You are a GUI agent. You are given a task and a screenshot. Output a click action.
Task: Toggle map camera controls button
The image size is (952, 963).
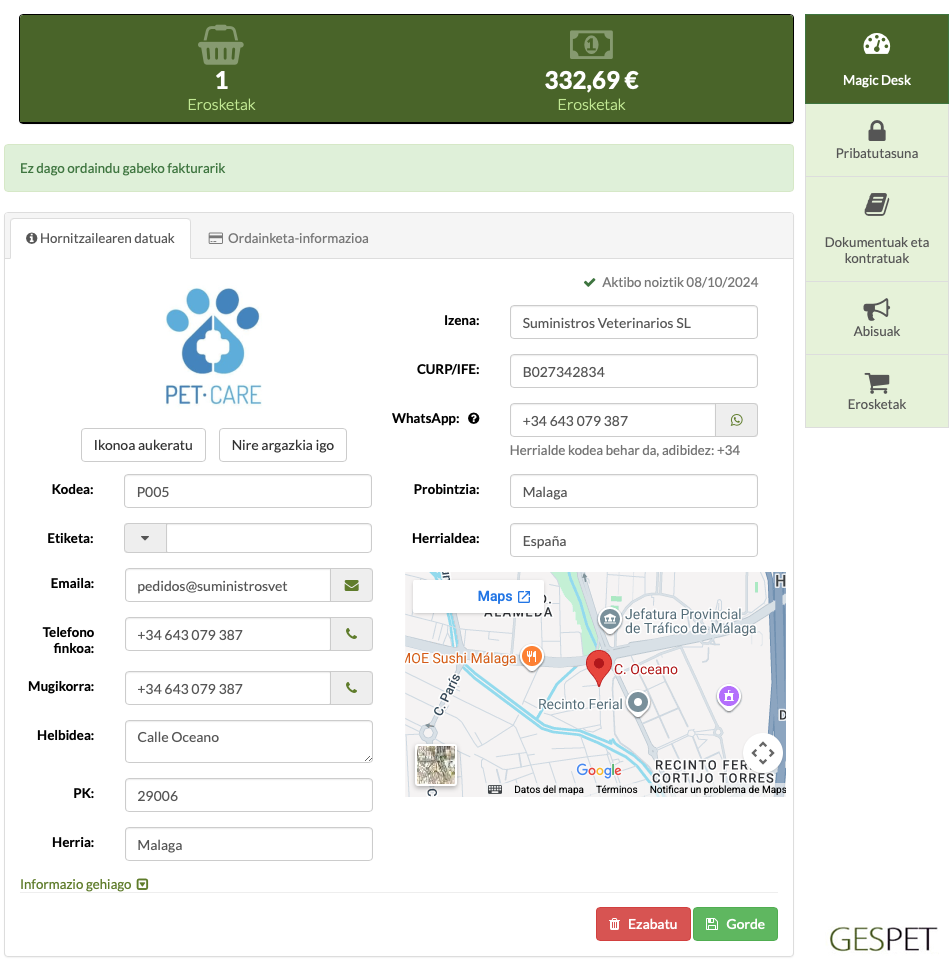coord(762,753)
